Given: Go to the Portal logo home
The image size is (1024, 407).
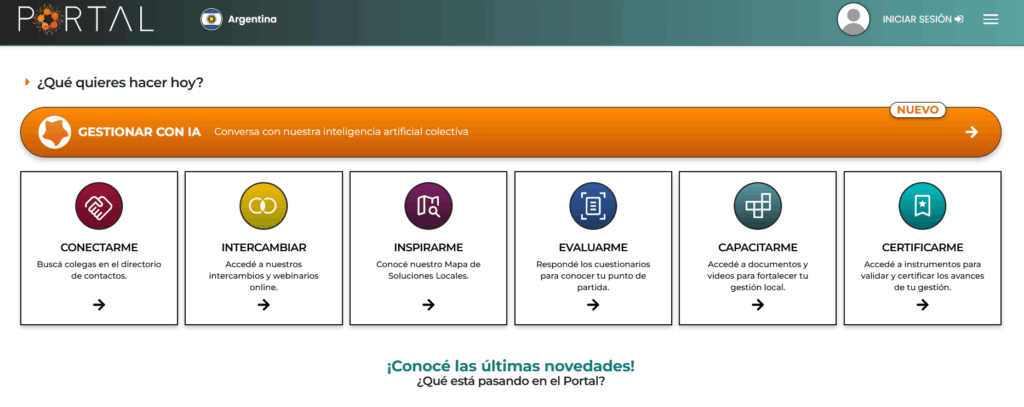Looking at the screenshot, I should [x=86, y=19].
